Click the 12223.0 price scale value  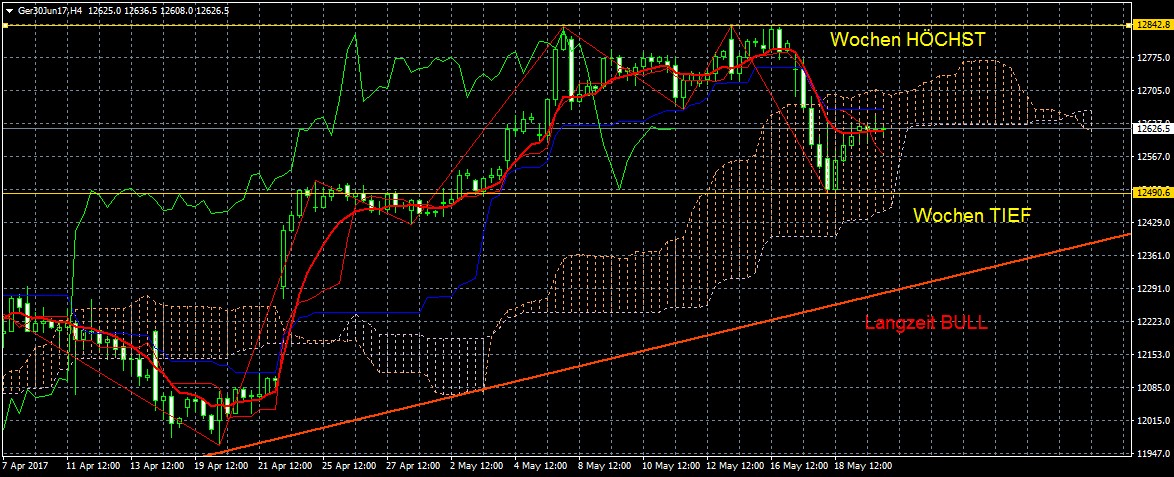coord(1153,321)
